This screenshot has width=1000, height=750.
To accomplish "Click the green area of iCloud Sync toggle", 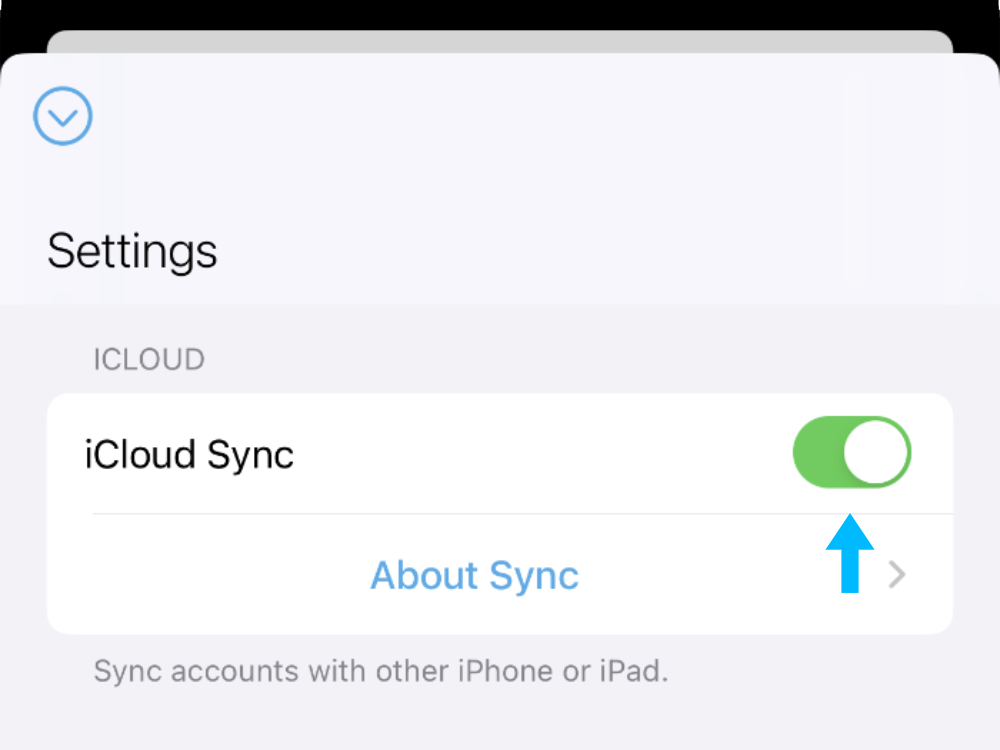I will point(818,452).
